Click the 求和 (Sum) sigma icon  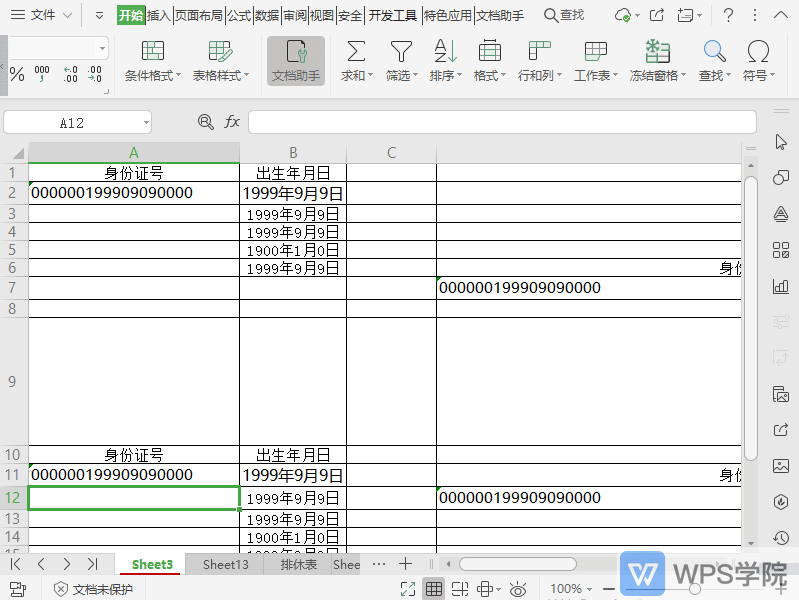click(355, 52)
